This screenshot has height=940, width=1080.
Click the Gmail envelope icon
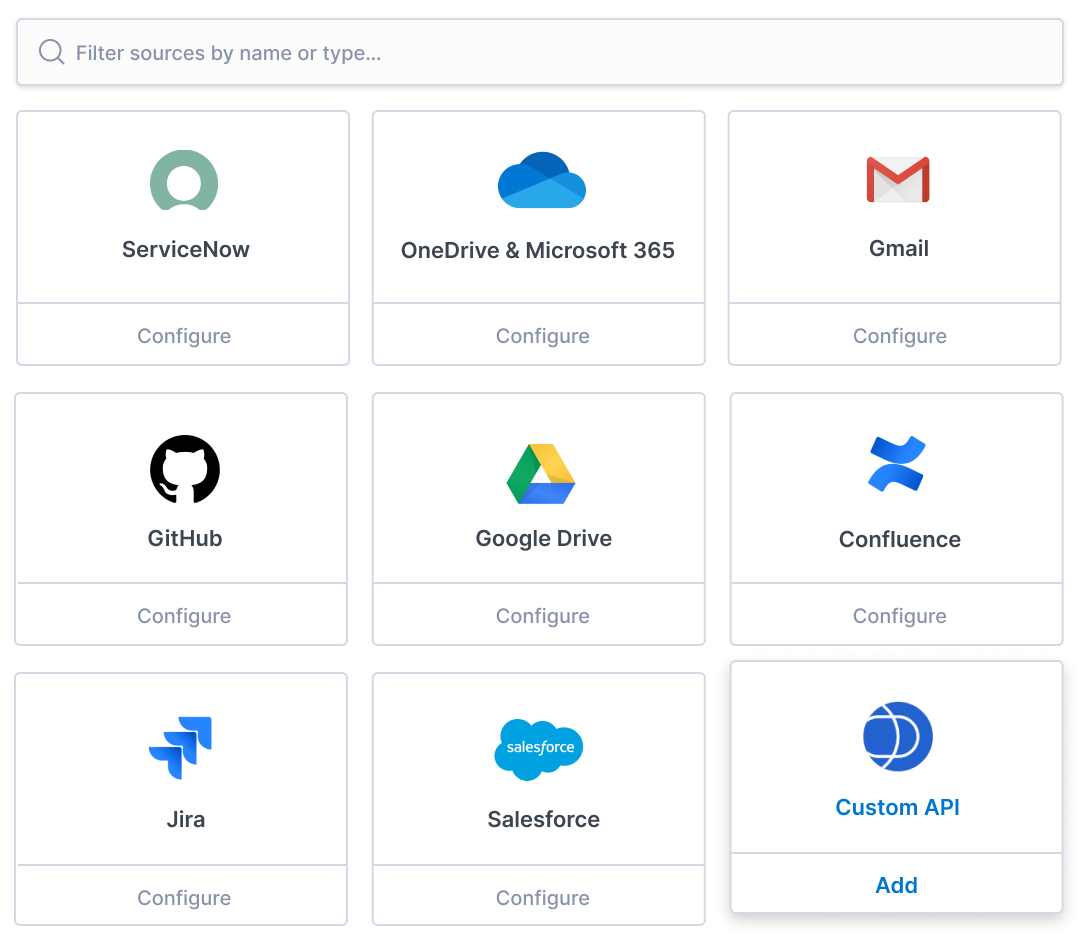(897, 180)
